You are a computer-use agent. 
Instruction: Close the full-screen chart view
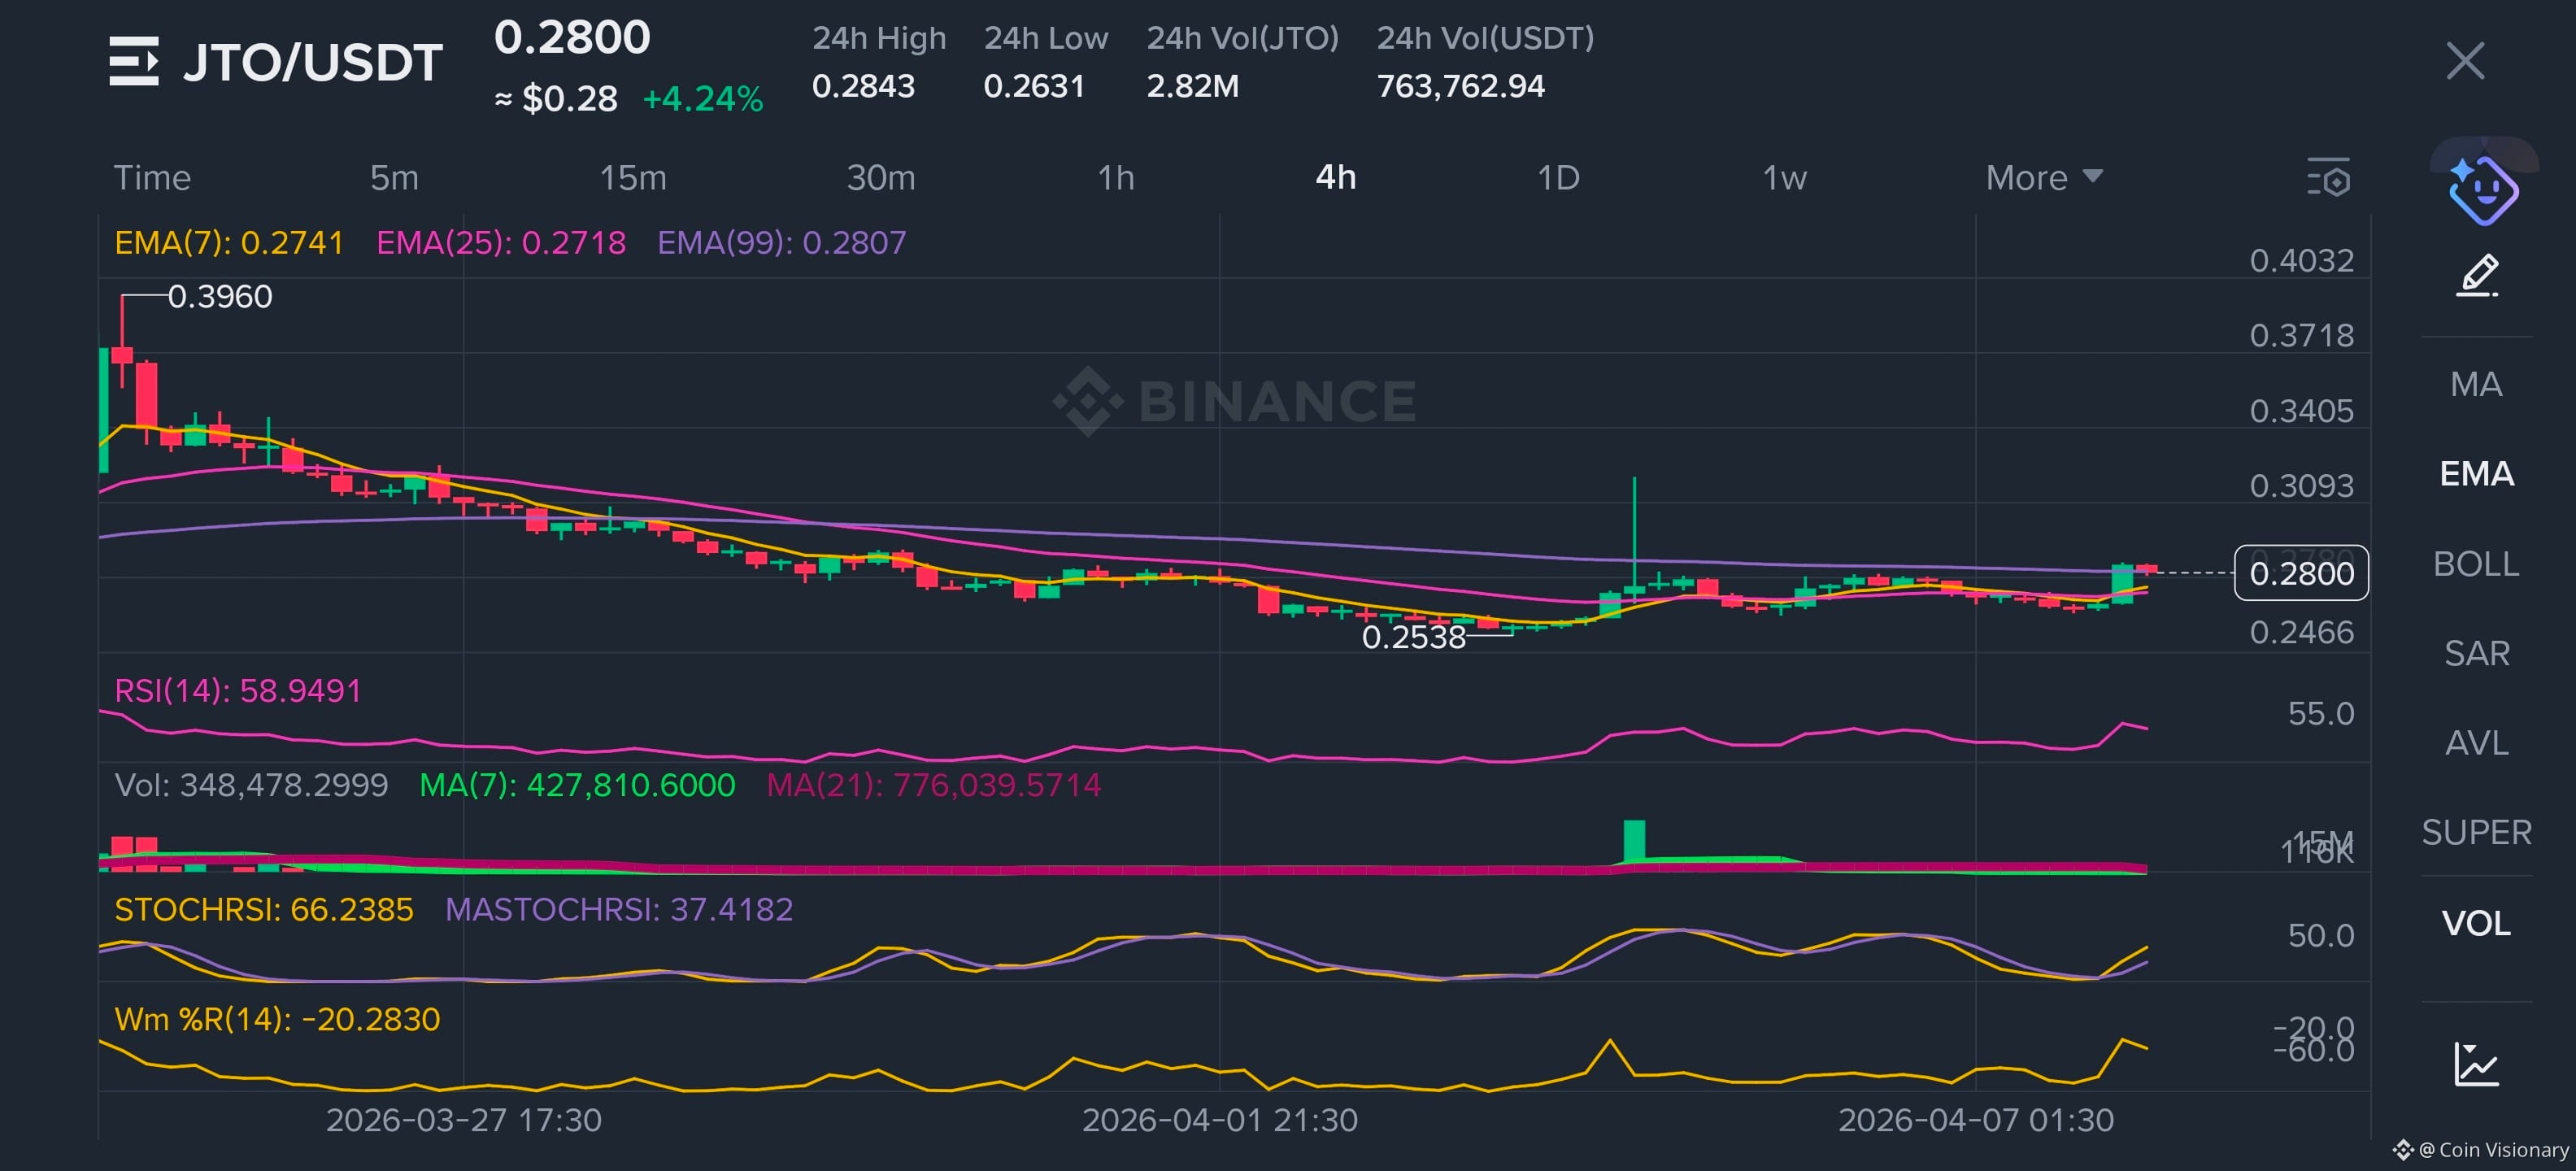click(2465, 61)
